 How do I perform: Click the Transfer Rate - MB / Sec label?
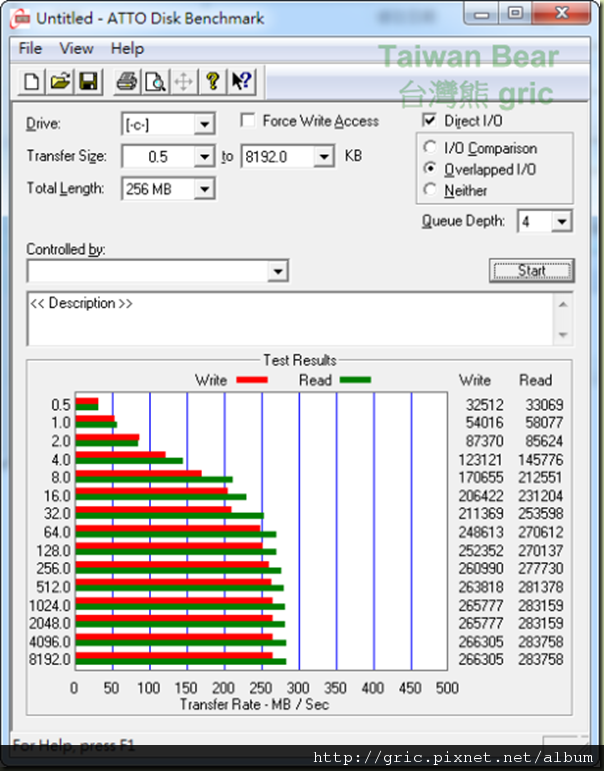point(254,705)
